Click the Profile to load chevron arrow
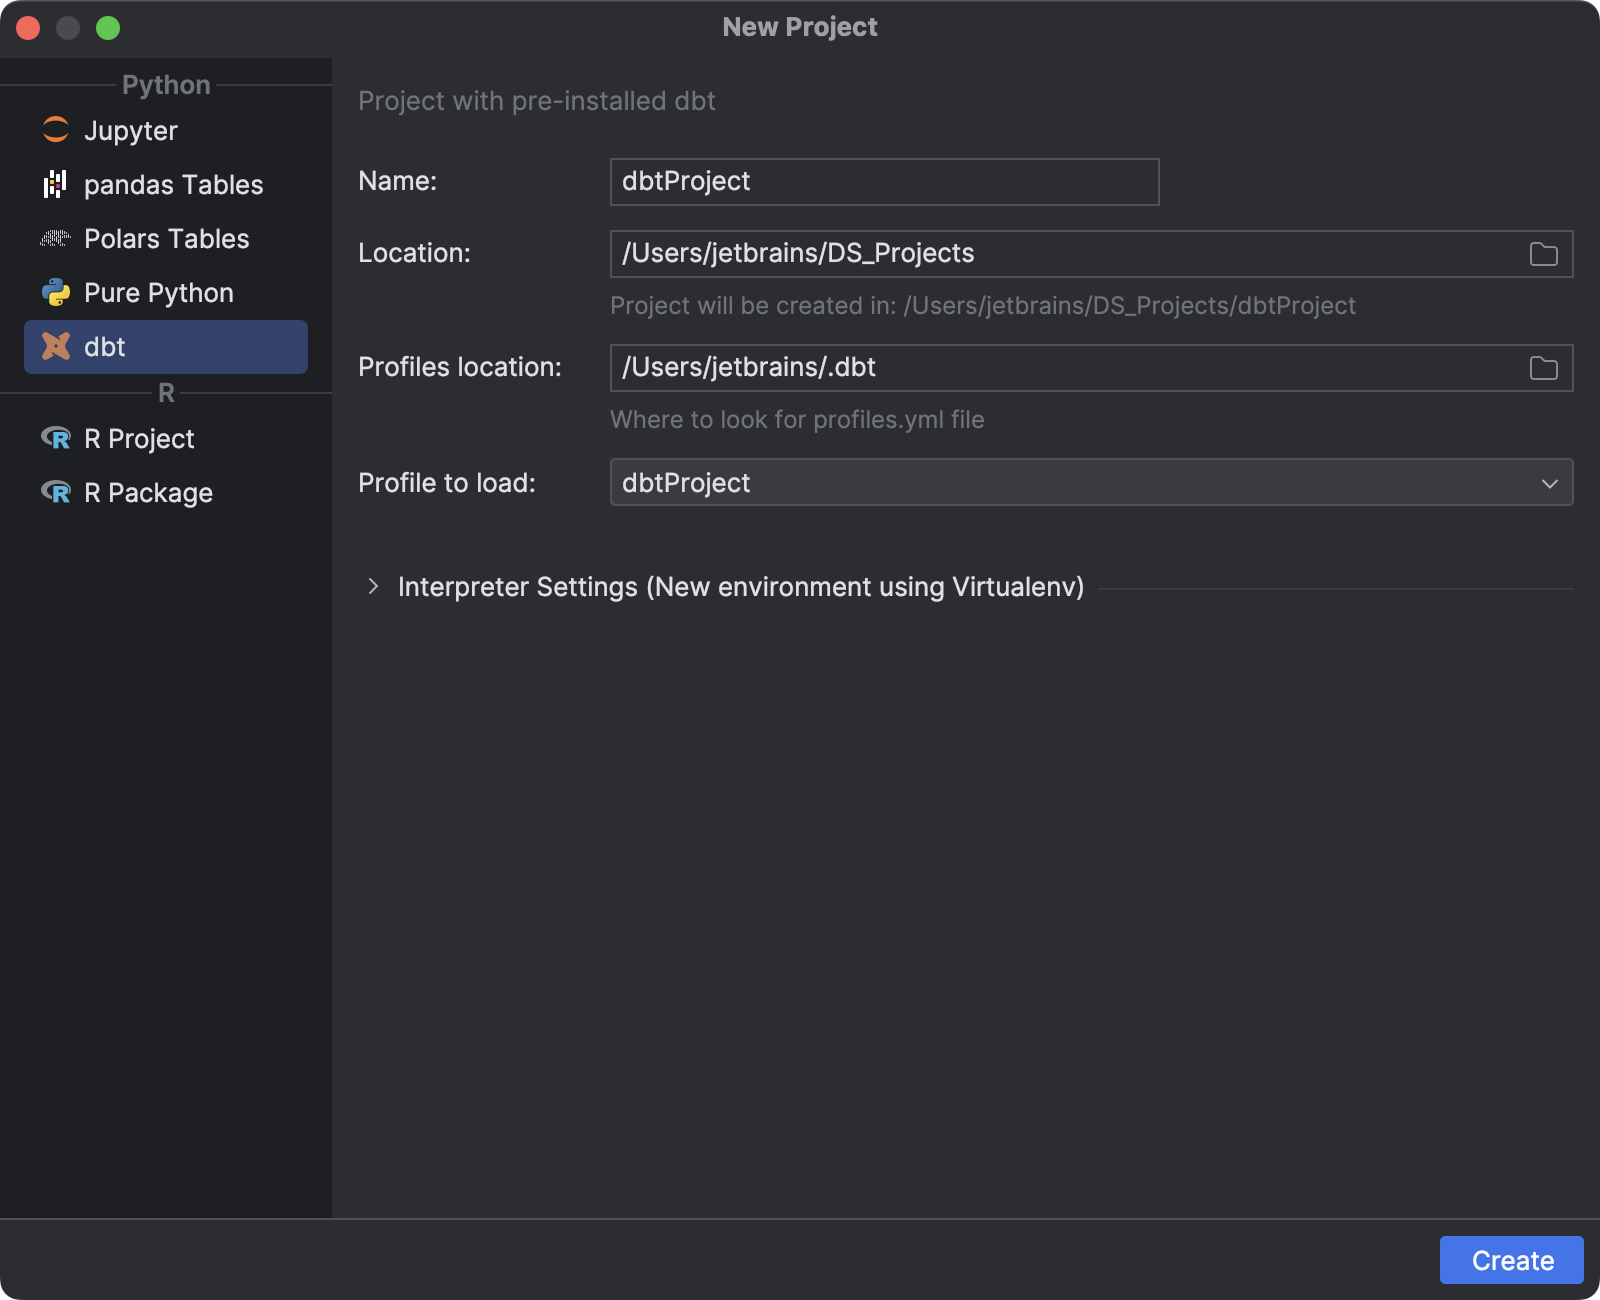 pyautogui.click(x=1548, y=482)
